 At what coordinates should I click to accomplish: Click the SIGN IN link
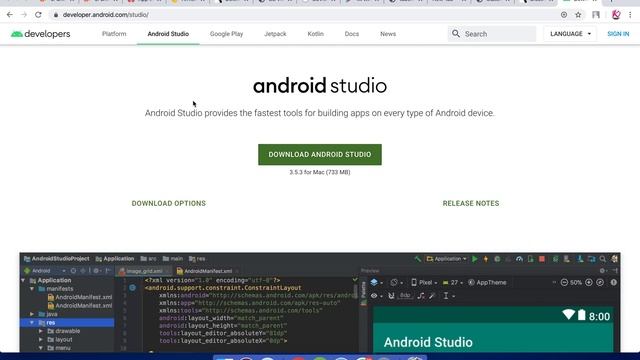[618, 34]
